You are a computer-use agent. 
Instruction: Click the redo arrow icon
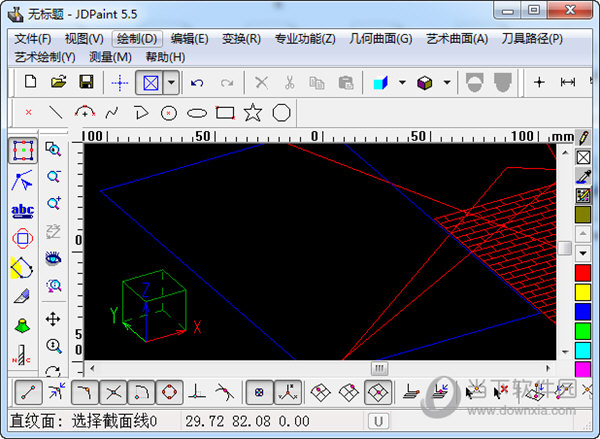tap(227, 82)
